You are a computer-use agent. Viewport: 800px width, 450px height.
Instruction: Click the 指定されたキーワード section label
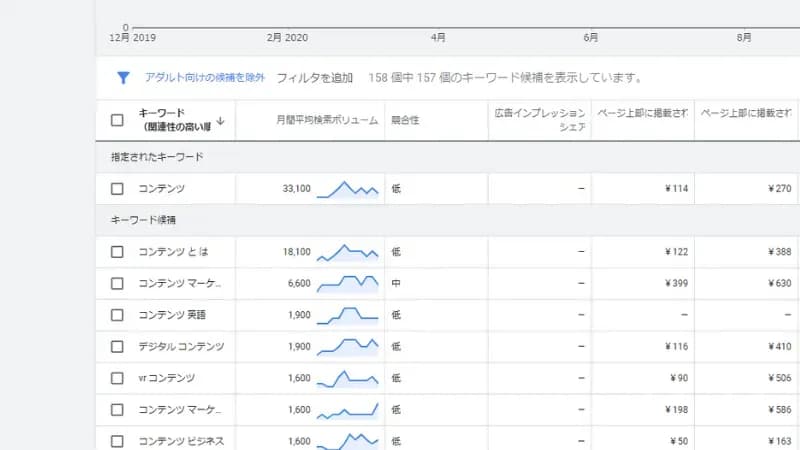[x=157, y=157]
